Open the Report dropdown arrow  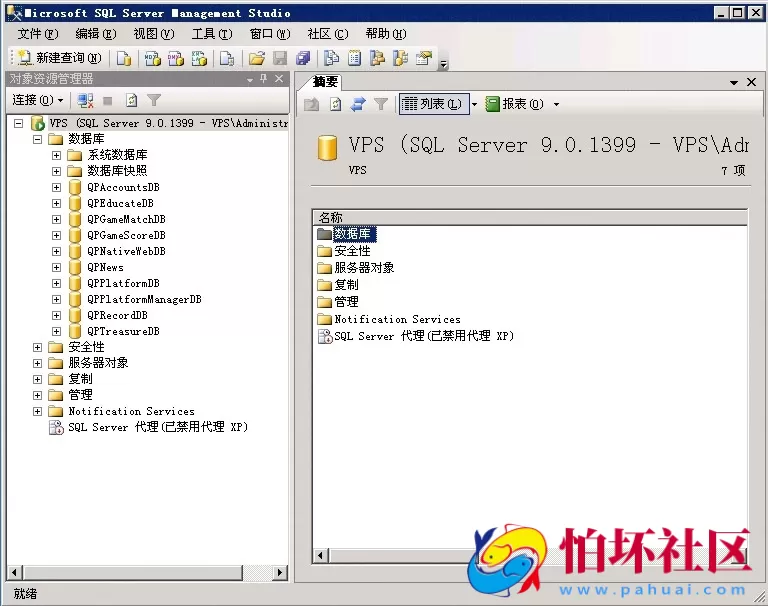(x=556, y=104)
